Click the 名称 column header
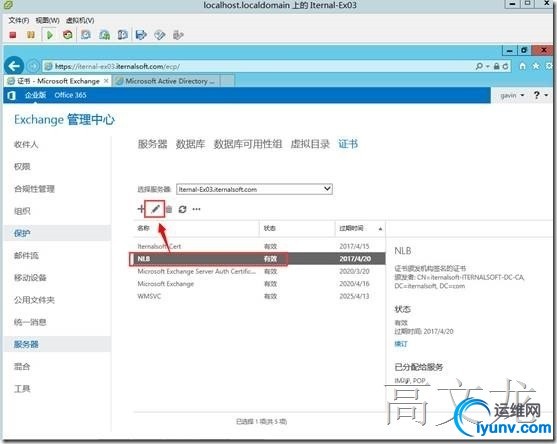Viewport: 557px width, 444px height. 144,228
